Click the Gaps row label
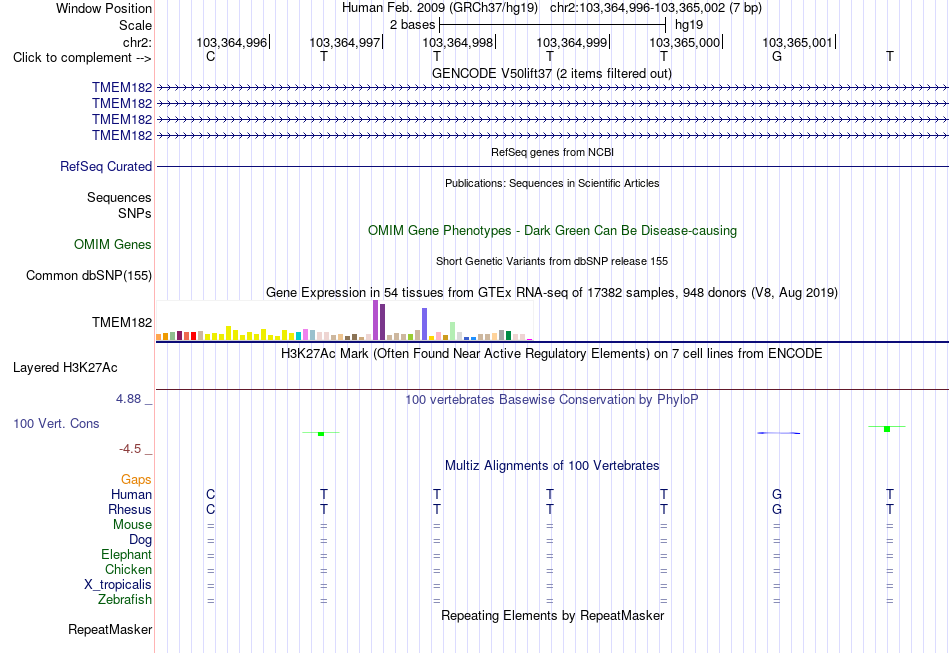The width and height of the screenshot is (950, 653). [136, 480]
